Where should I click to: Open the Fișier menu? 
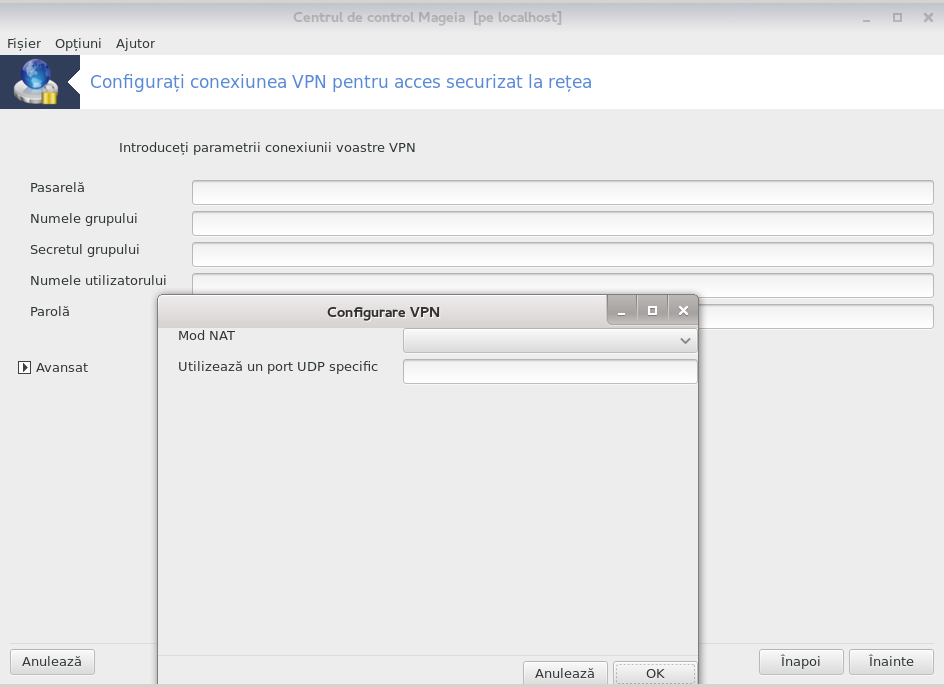[24, 43]
